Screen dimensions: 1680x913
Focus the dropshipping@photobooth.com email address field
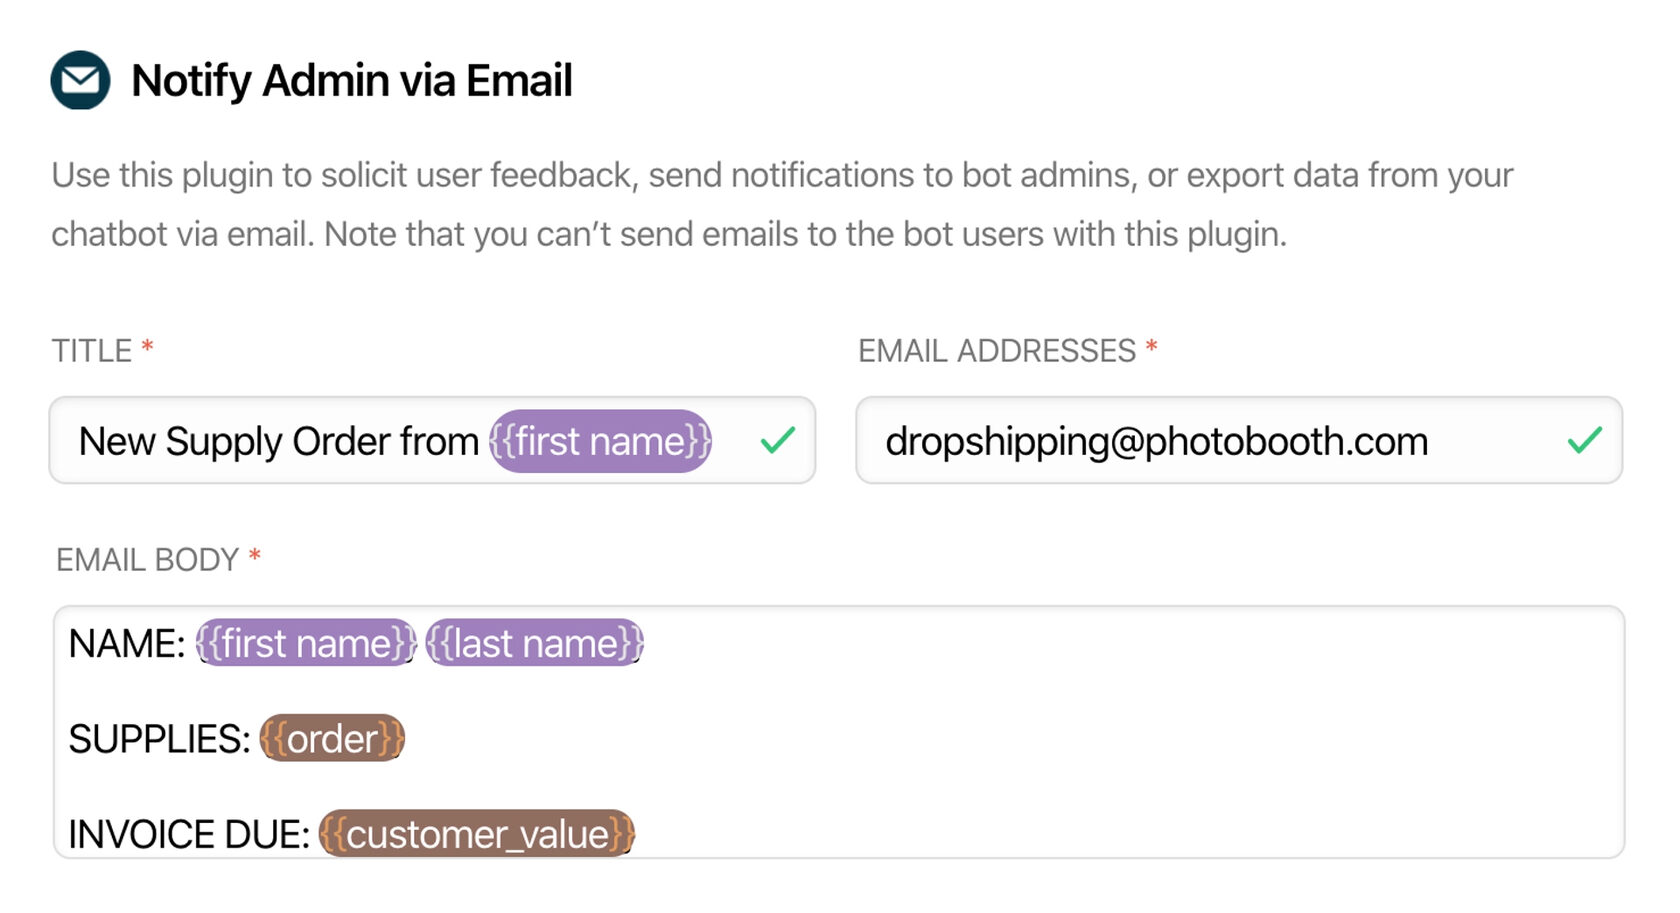[1156, 441]
